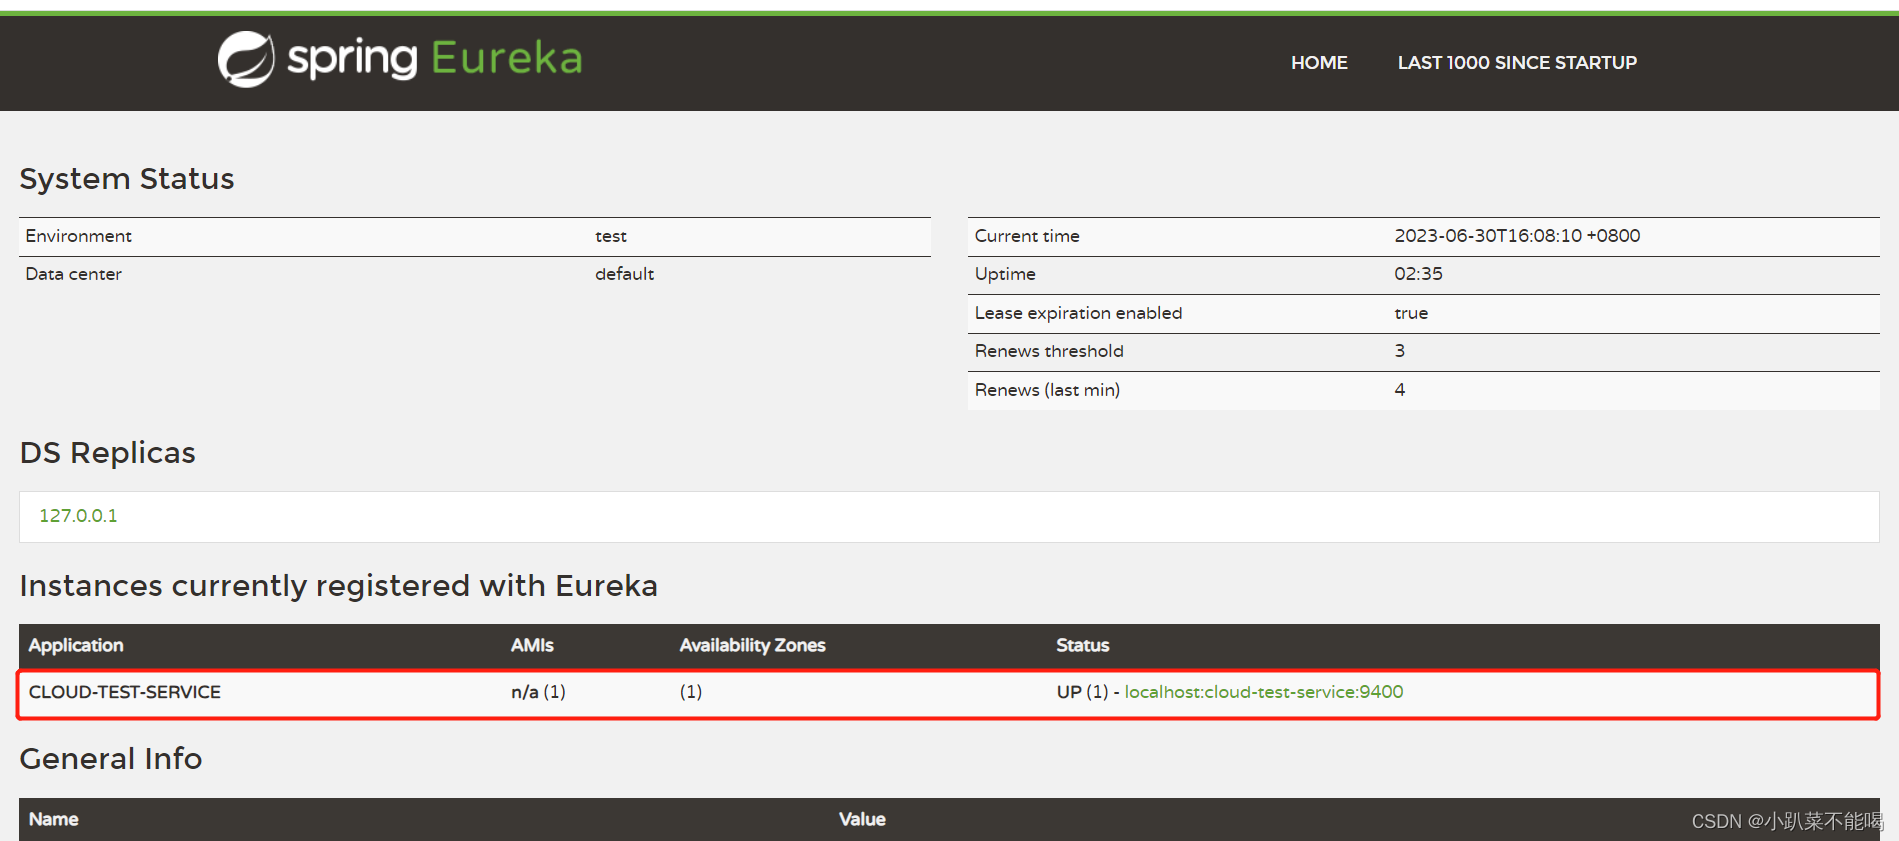The width and height of the screenshot is (1899, 841).
Task: Select the n/a (1) AMIs cell
Action: (538, 692)
